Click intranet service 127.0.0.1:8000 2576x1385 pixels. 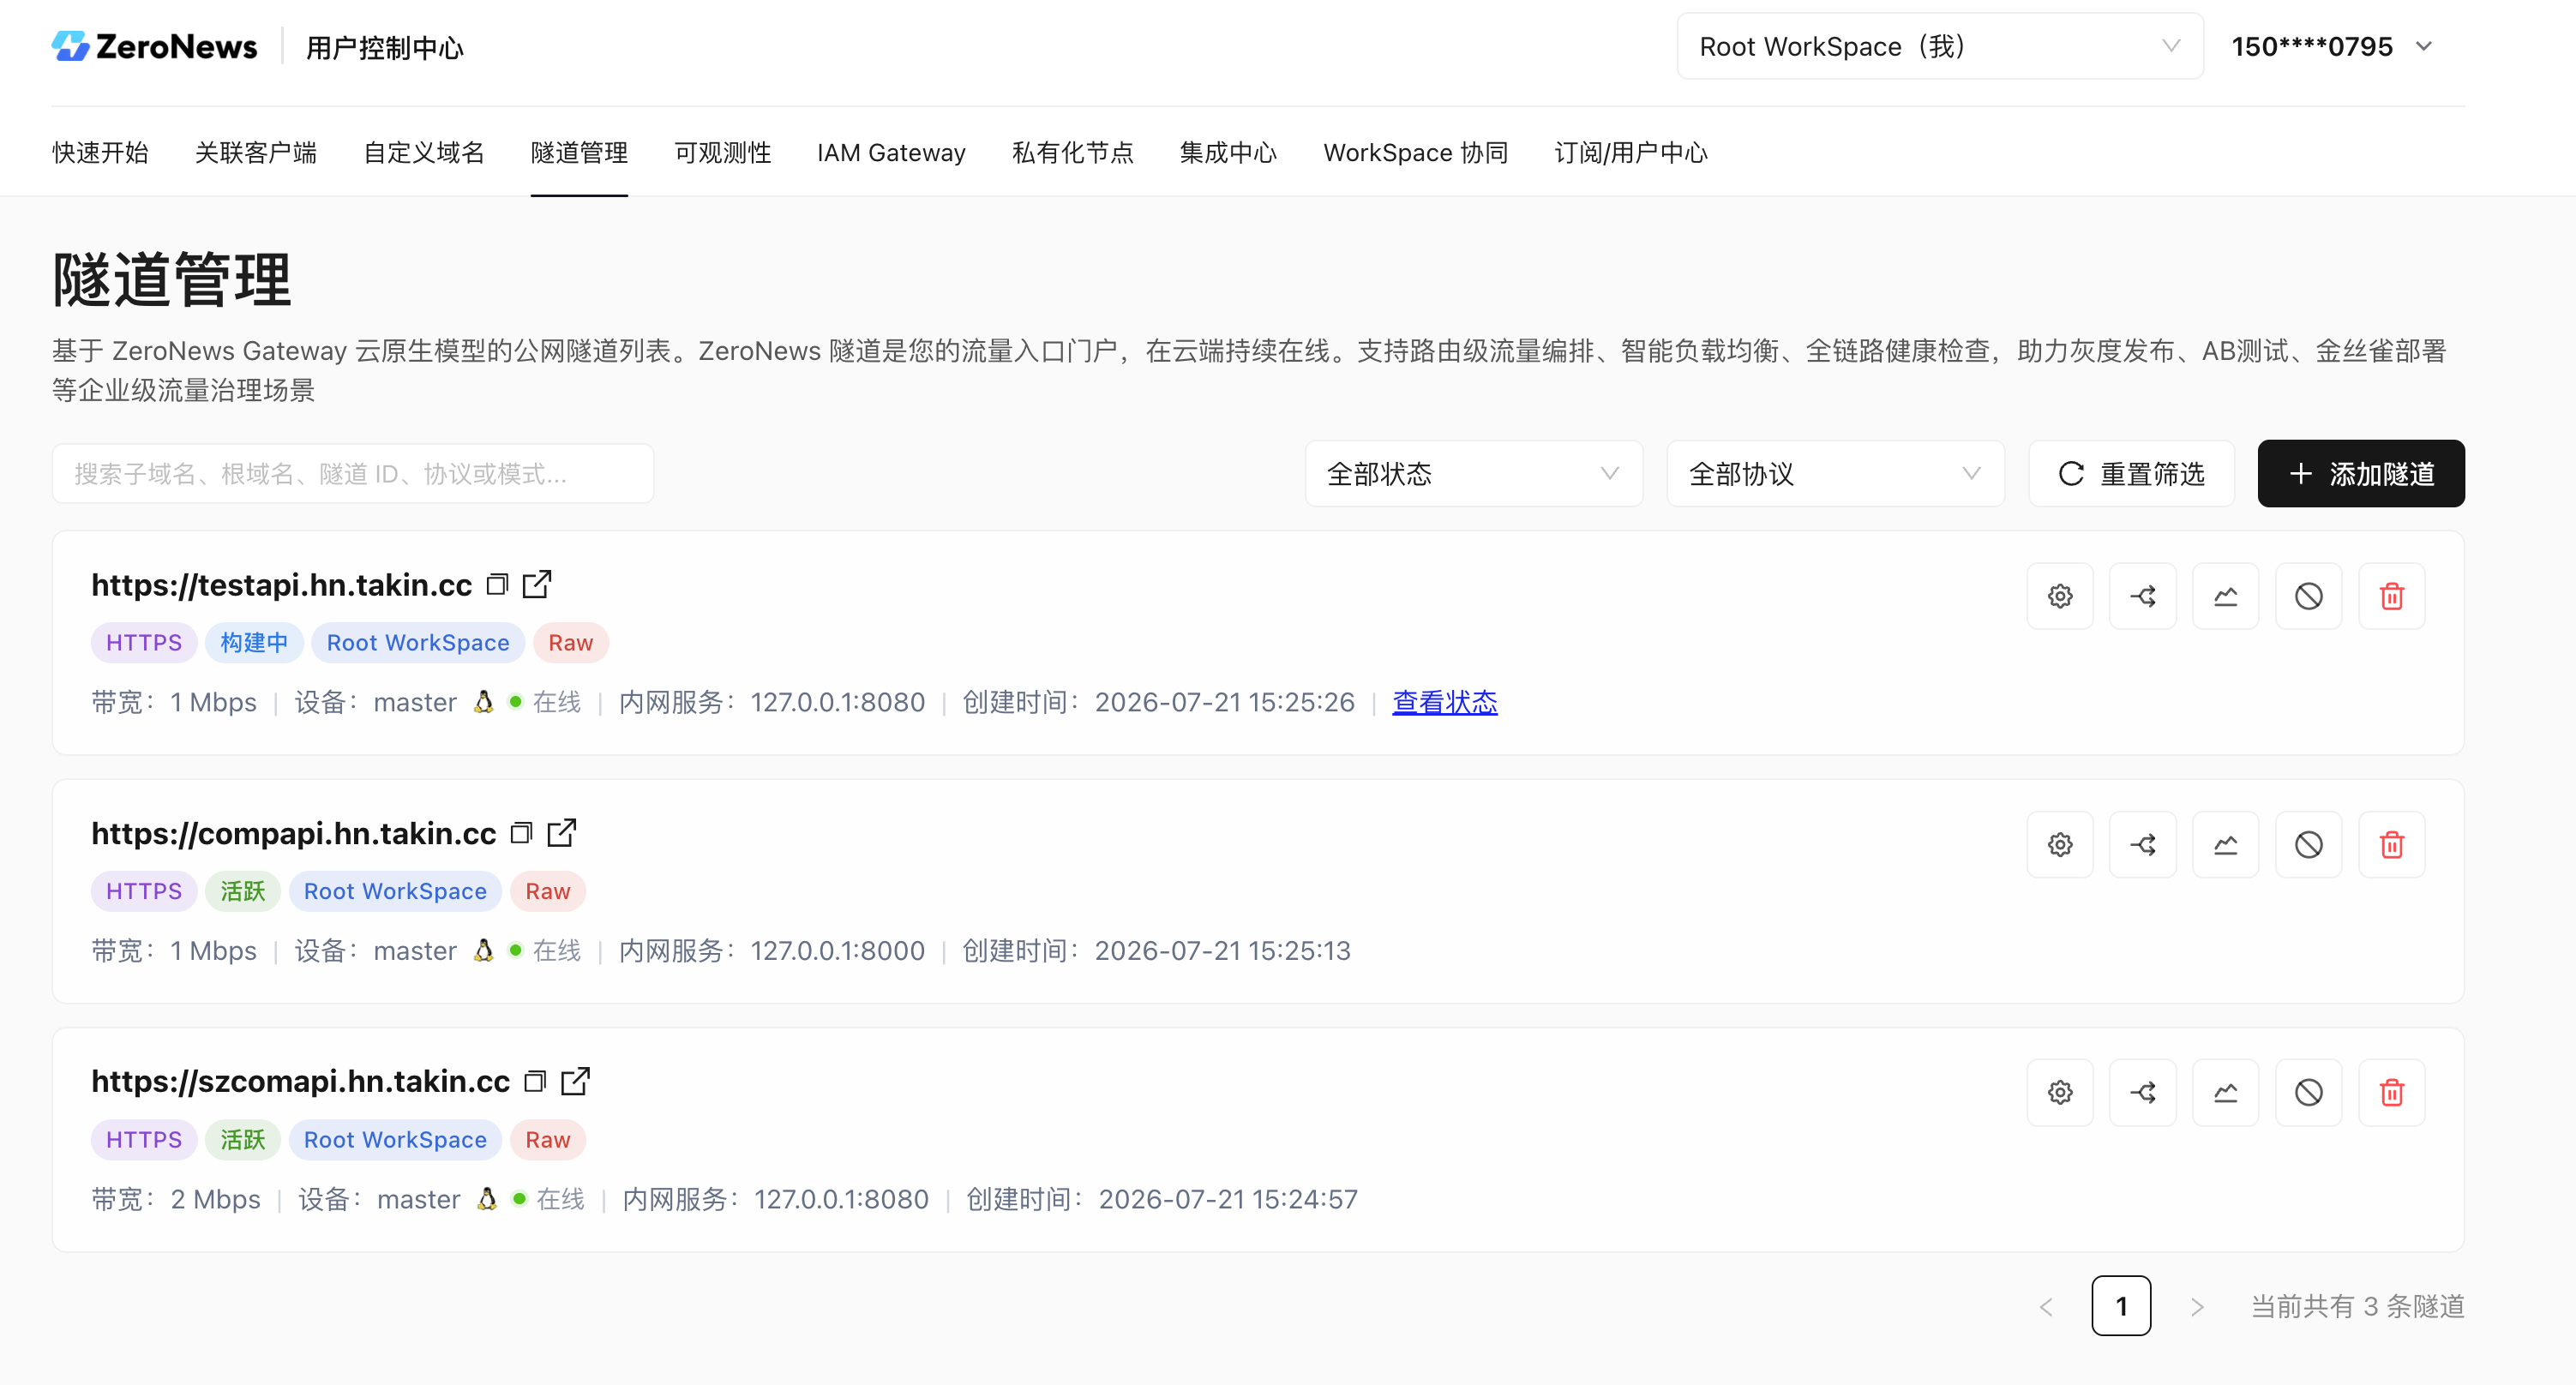(x=838, y=951)
